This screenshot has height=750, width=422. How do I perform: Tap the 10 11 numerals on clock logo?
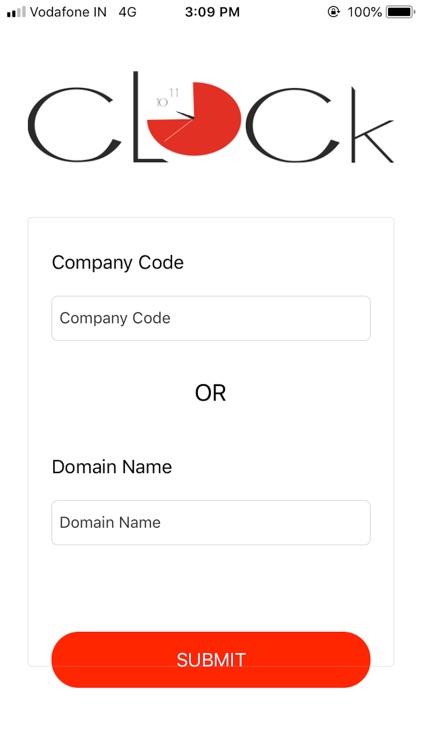tap(168, 98)
